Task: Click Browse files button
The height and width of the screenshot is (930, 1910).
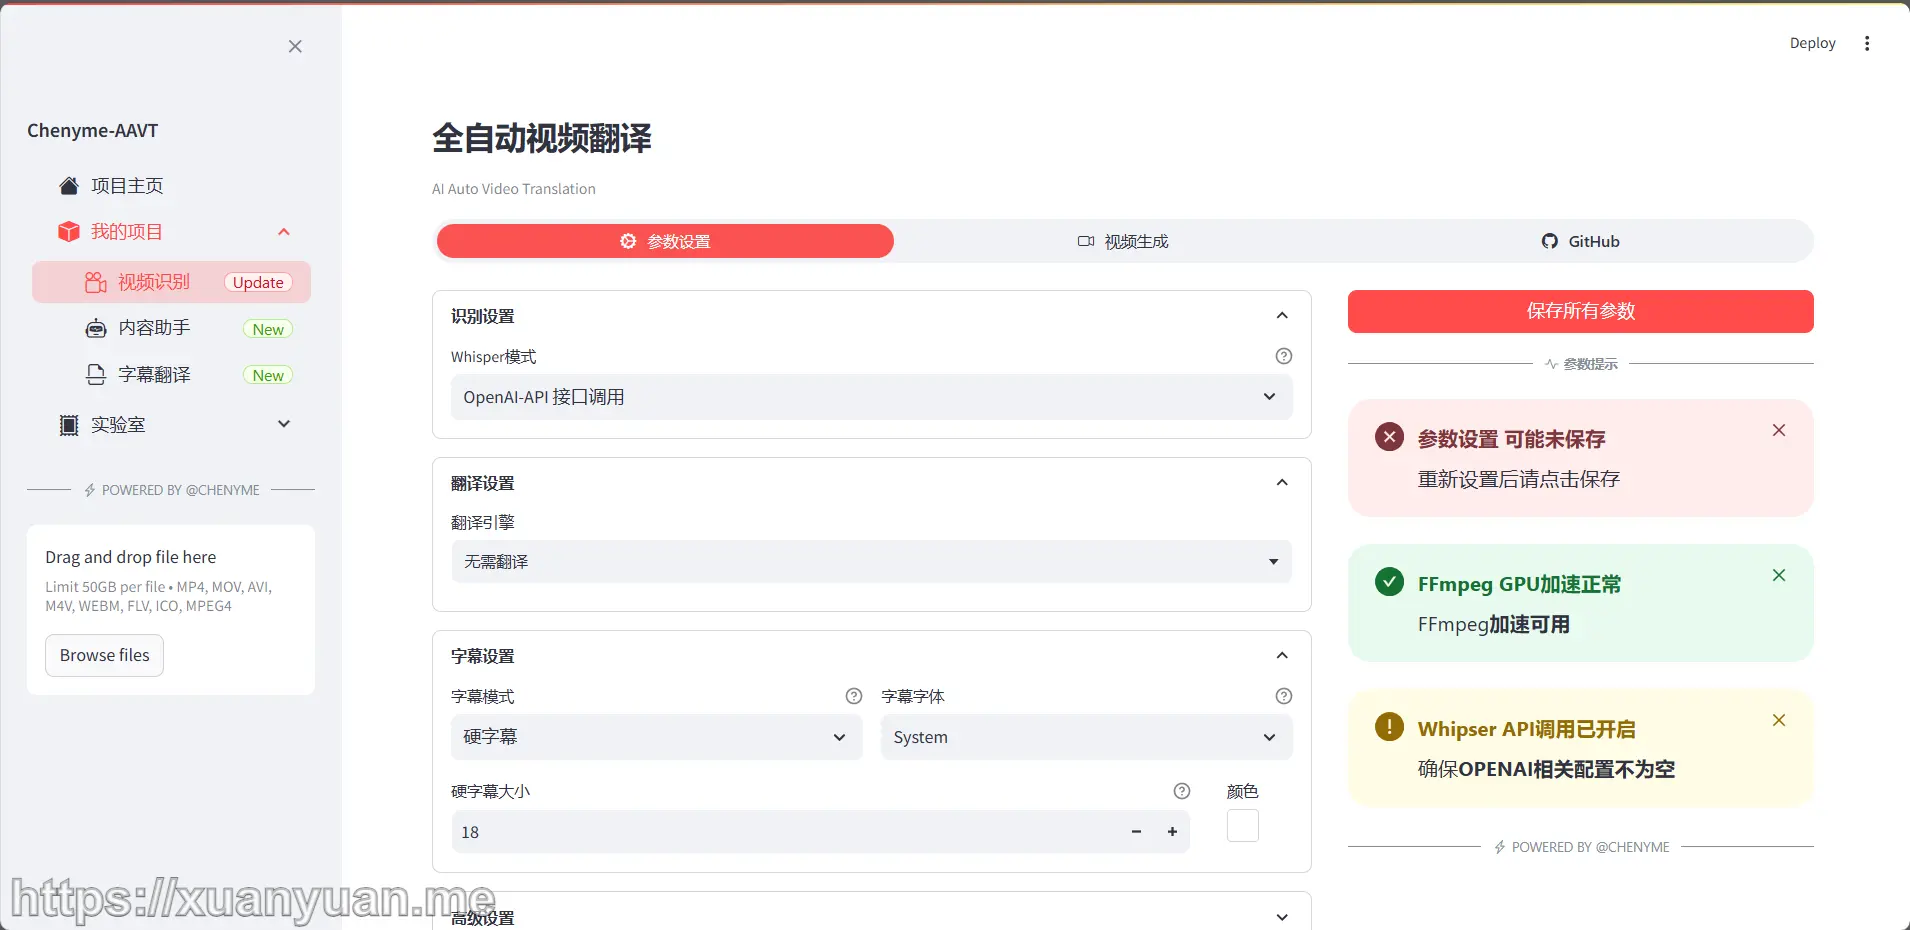Action: (x=104, y=655)
